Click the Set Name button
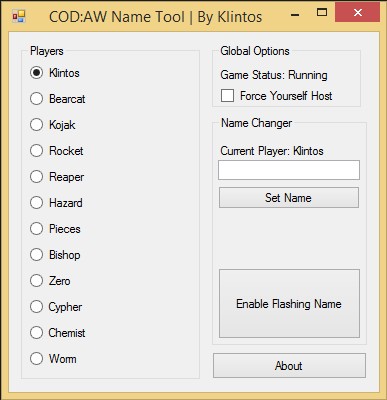Screen dimensions: 387x400 click(x=289, y=198)
